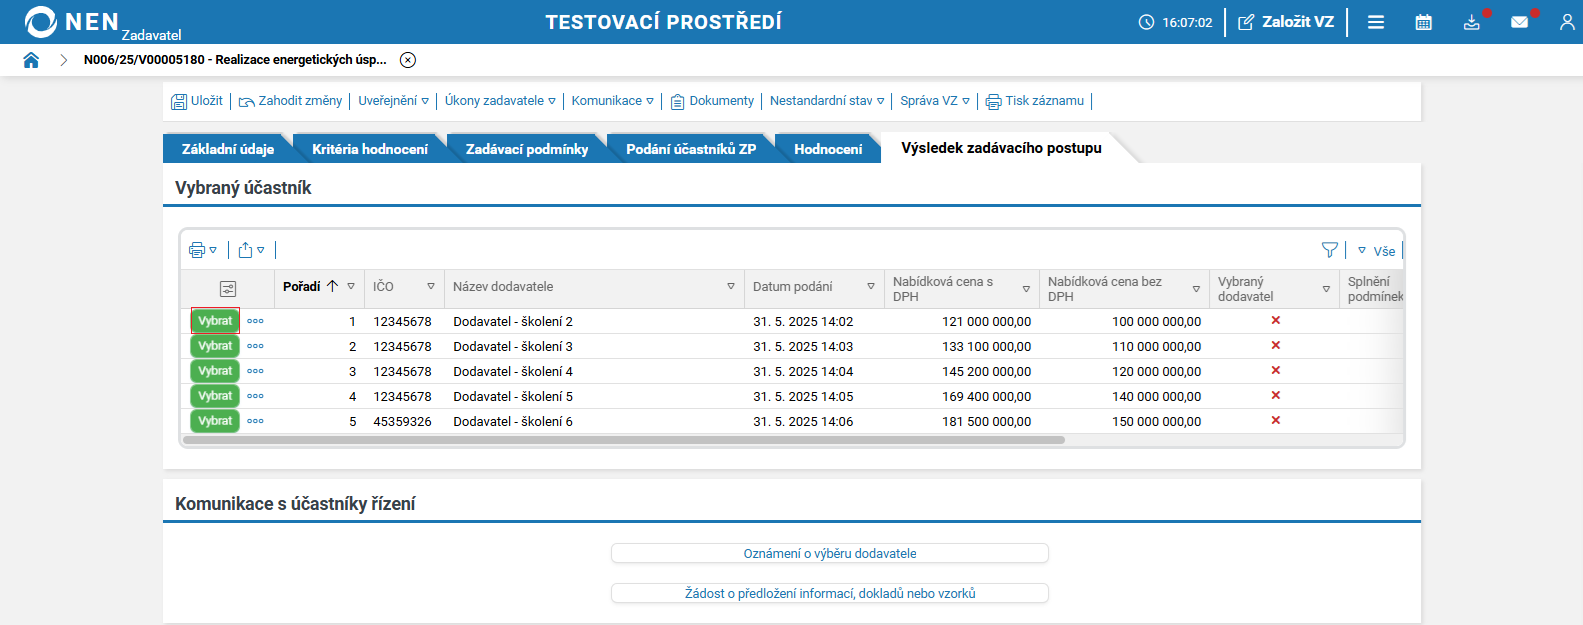The height and width of the screenshot is (625, 1583).
Task: Click the print icon above the table
Action: coord(197,250)
